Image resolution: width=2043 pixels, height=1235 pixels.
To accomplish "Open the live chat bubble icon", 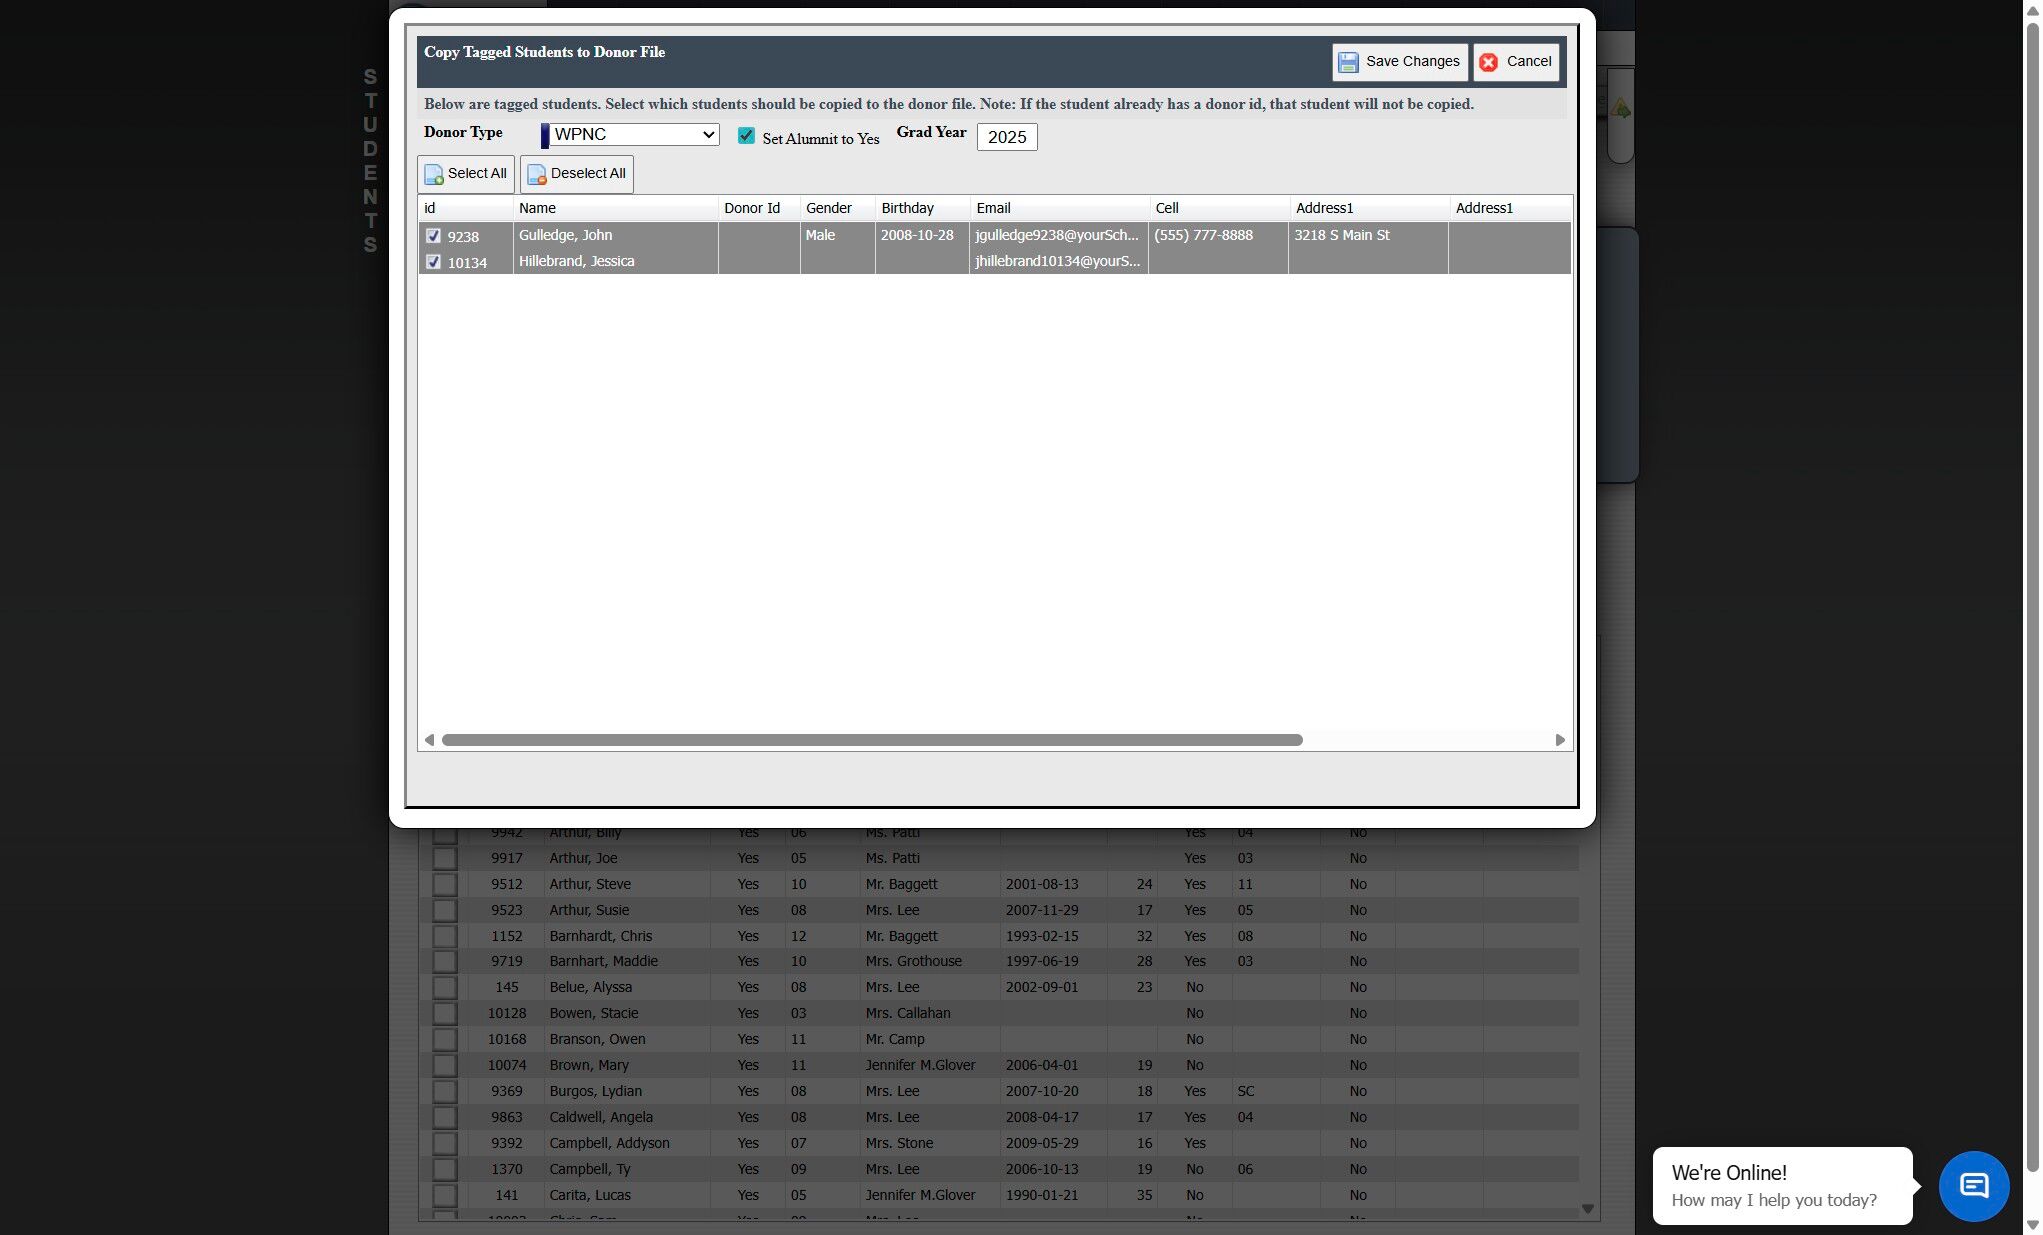I will [x=1973, y=1186].
